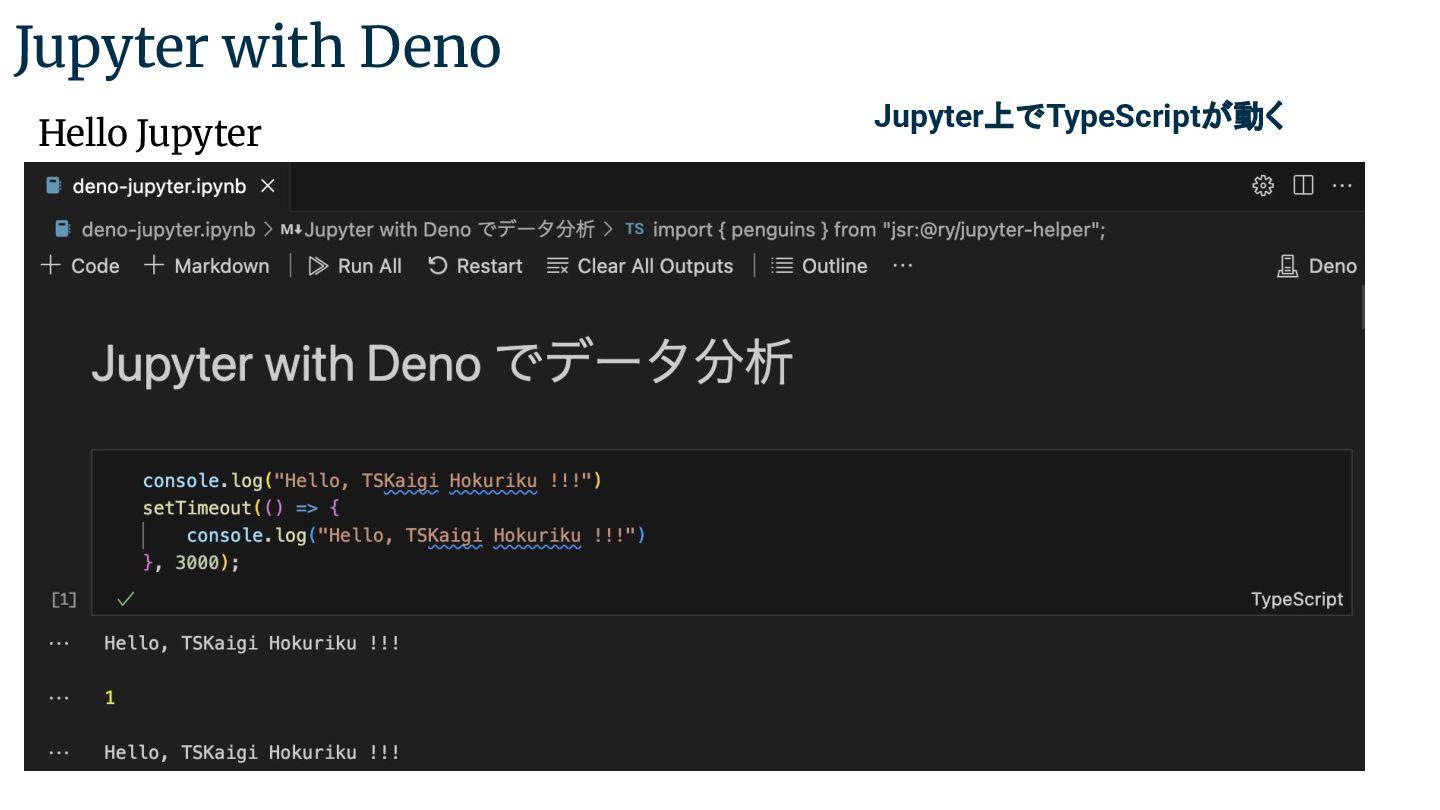Open the editor more actions ellipsis
Screen dimensions: 1440x810
(x=1342, y=186)
